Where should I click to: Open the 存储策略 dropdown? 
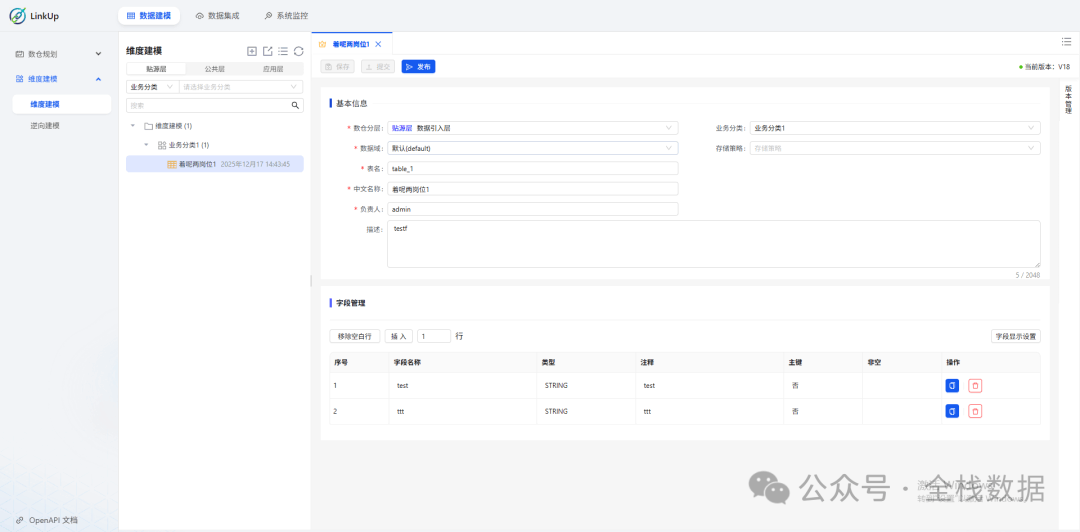point(895,148)
